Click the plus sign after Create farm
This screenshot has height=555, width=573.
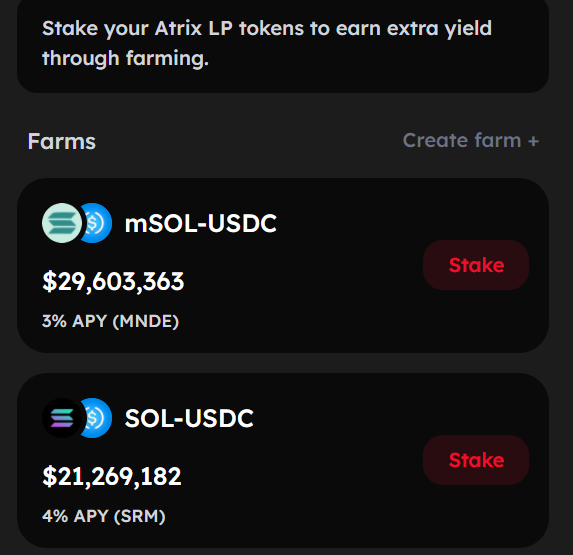[534, 141]
